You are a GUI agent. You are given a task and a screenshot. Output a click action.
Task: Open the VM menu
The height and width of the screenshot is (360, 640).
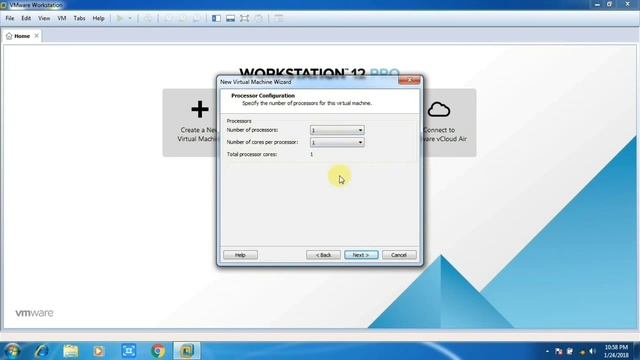(x=62, y=18)
